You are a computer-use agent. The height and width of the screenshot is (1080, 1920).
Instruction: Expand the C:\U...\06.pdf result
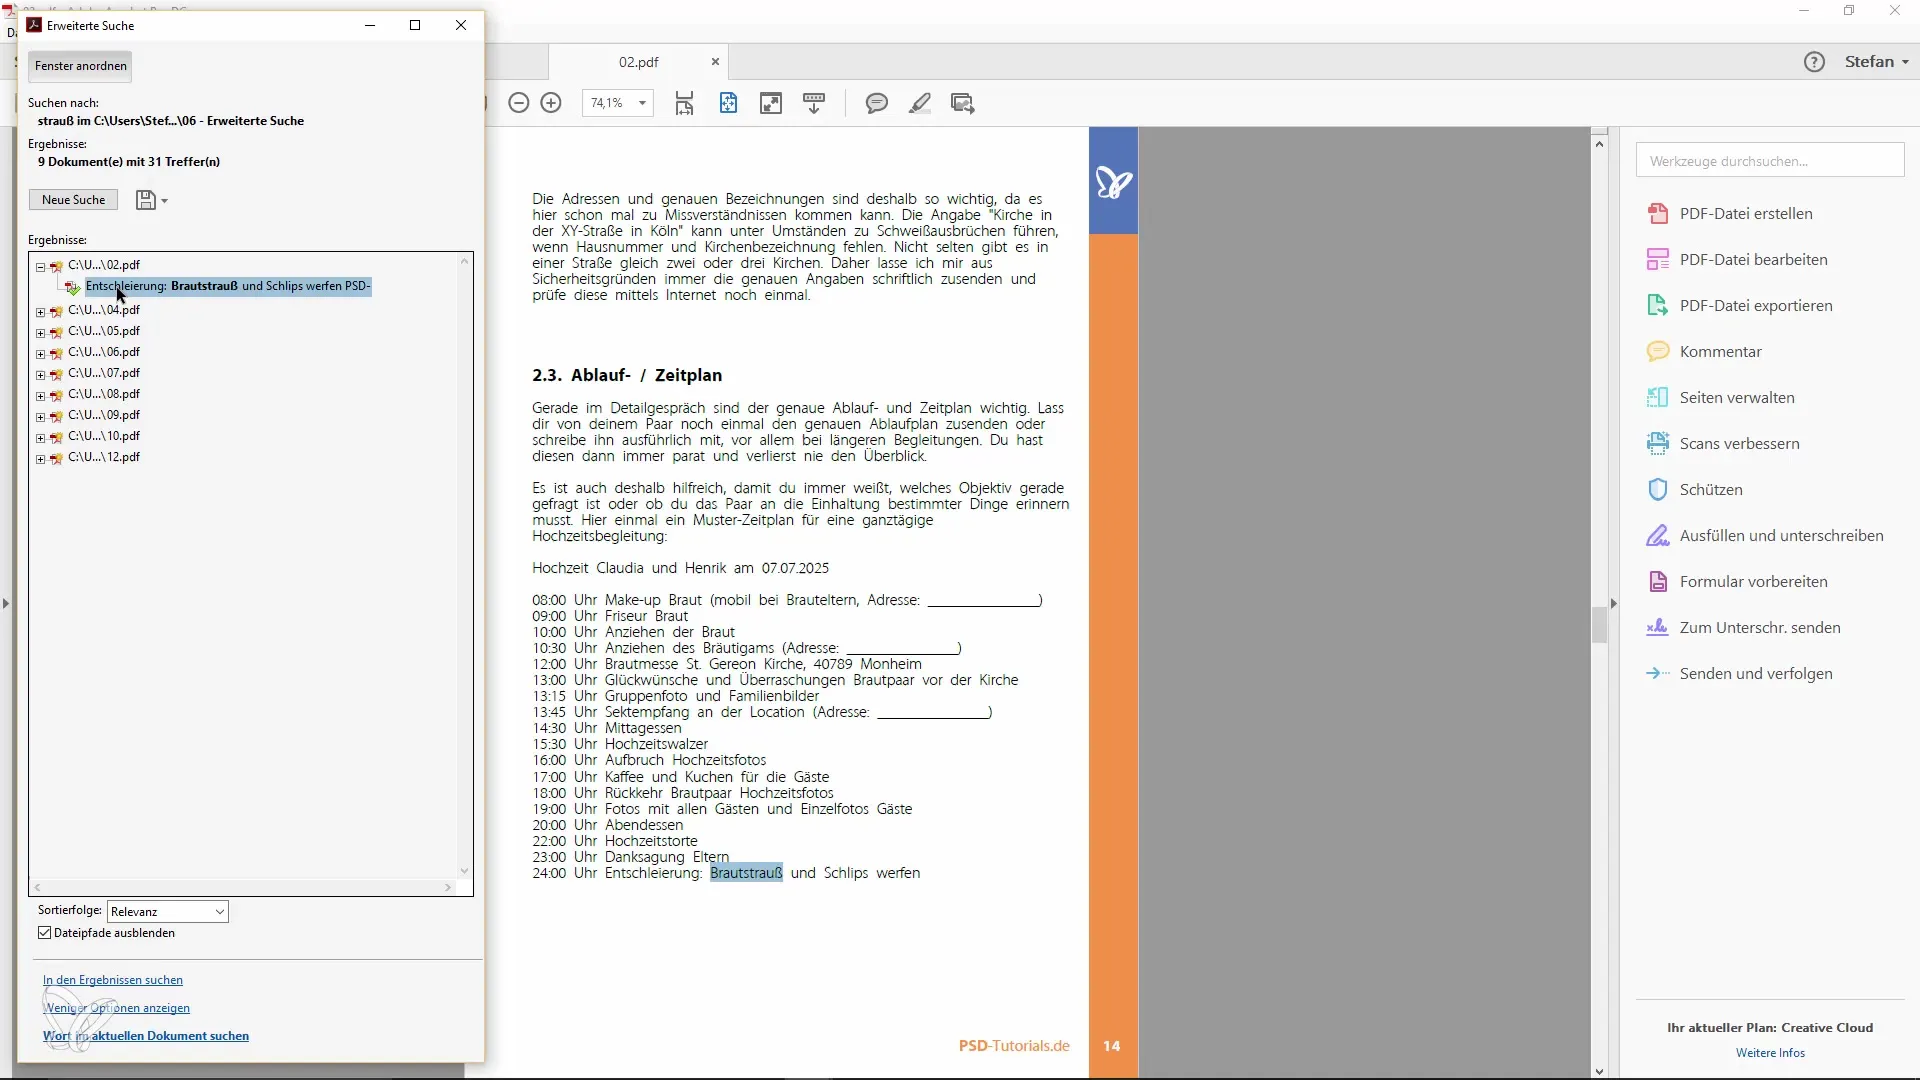pos(41,354)
